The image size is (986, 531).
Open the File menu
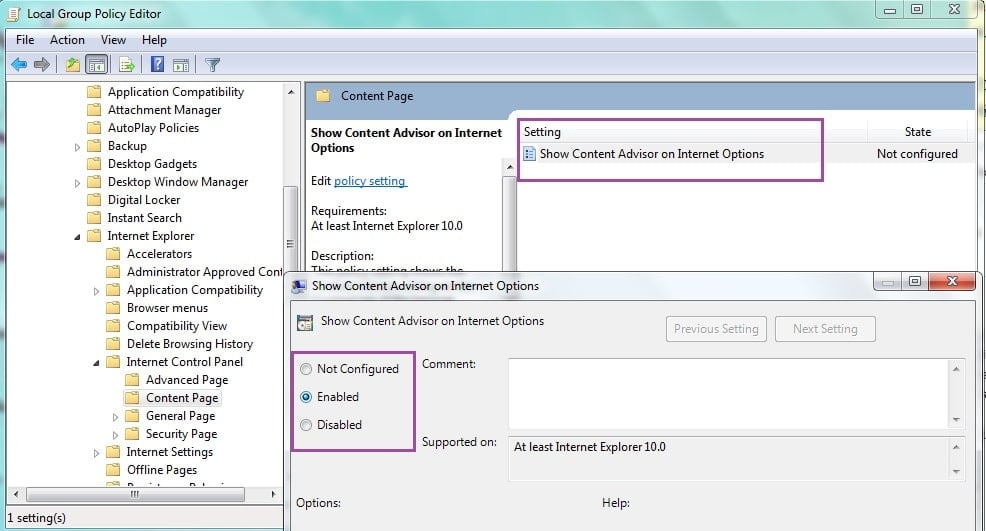(x=25, y=40)
